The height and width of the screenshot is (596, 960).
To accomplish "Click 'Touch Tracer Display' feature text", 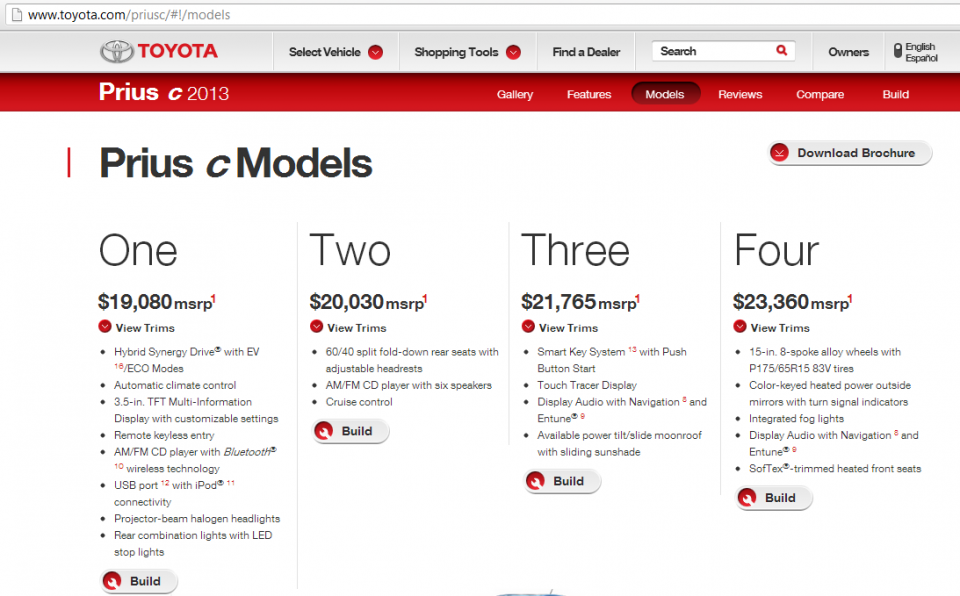I will click(587, 385).
